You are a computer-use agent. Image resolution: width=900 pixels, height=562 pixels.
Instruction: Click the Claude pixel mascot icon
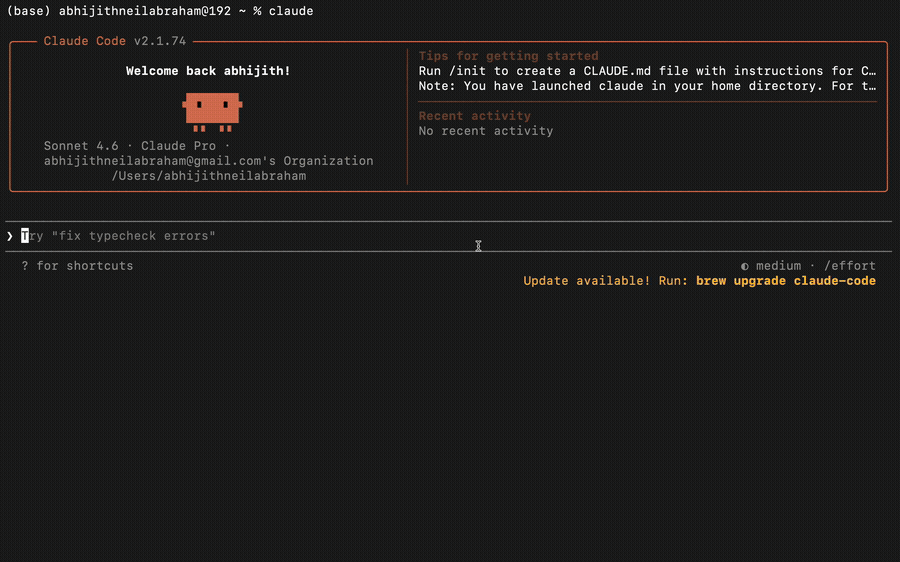[212, 112]
